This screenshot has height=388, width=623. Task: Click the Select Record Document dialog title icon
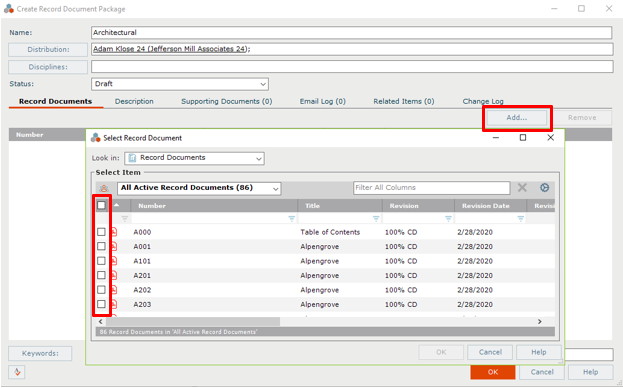coord(96,138)
